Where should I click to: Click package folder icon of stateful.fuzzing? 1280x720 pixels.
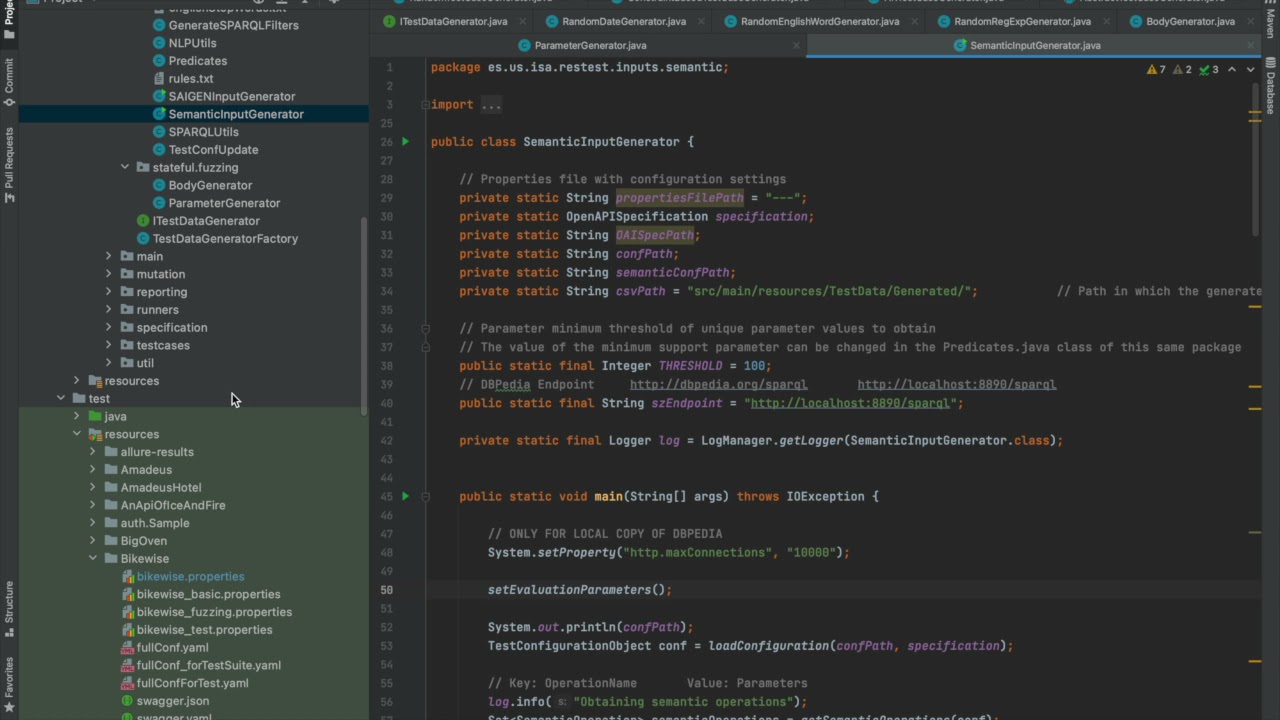click(143, 167)
